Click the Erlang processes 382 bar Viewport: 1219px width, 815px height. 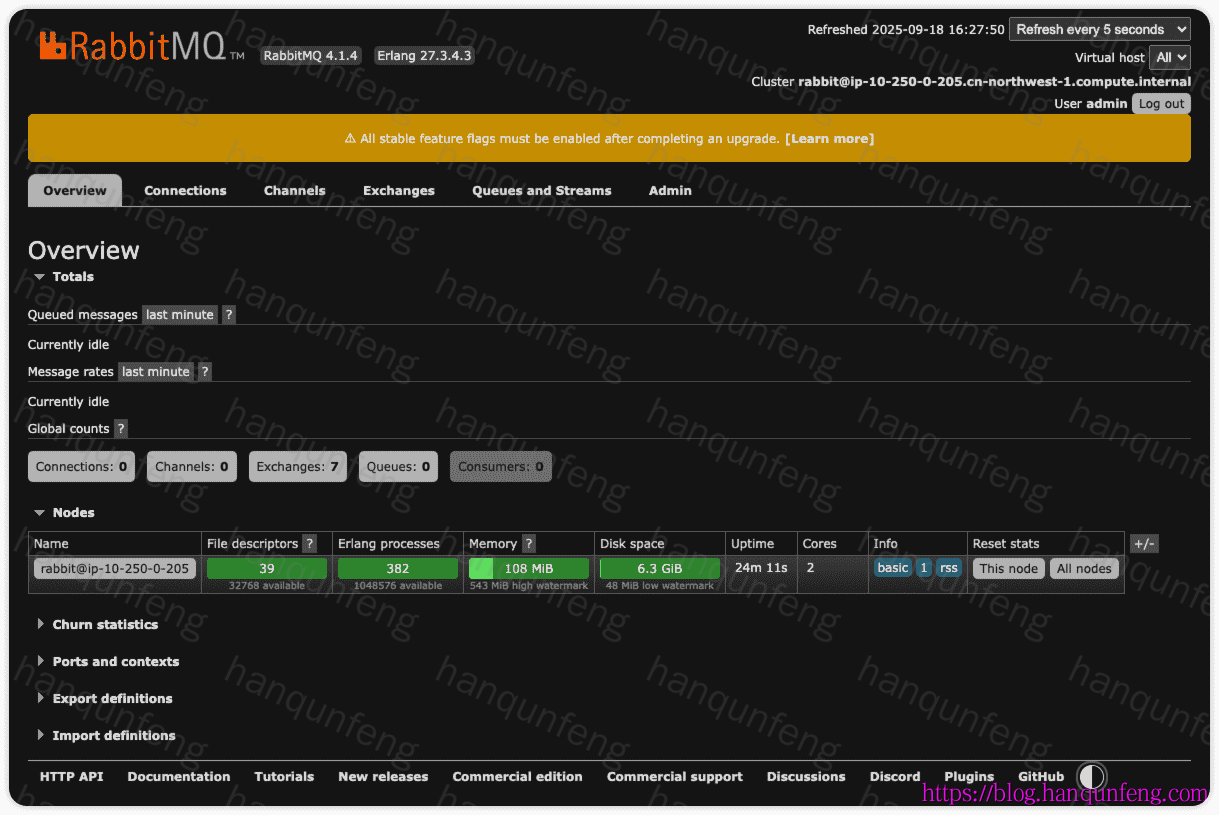point(398,568)
